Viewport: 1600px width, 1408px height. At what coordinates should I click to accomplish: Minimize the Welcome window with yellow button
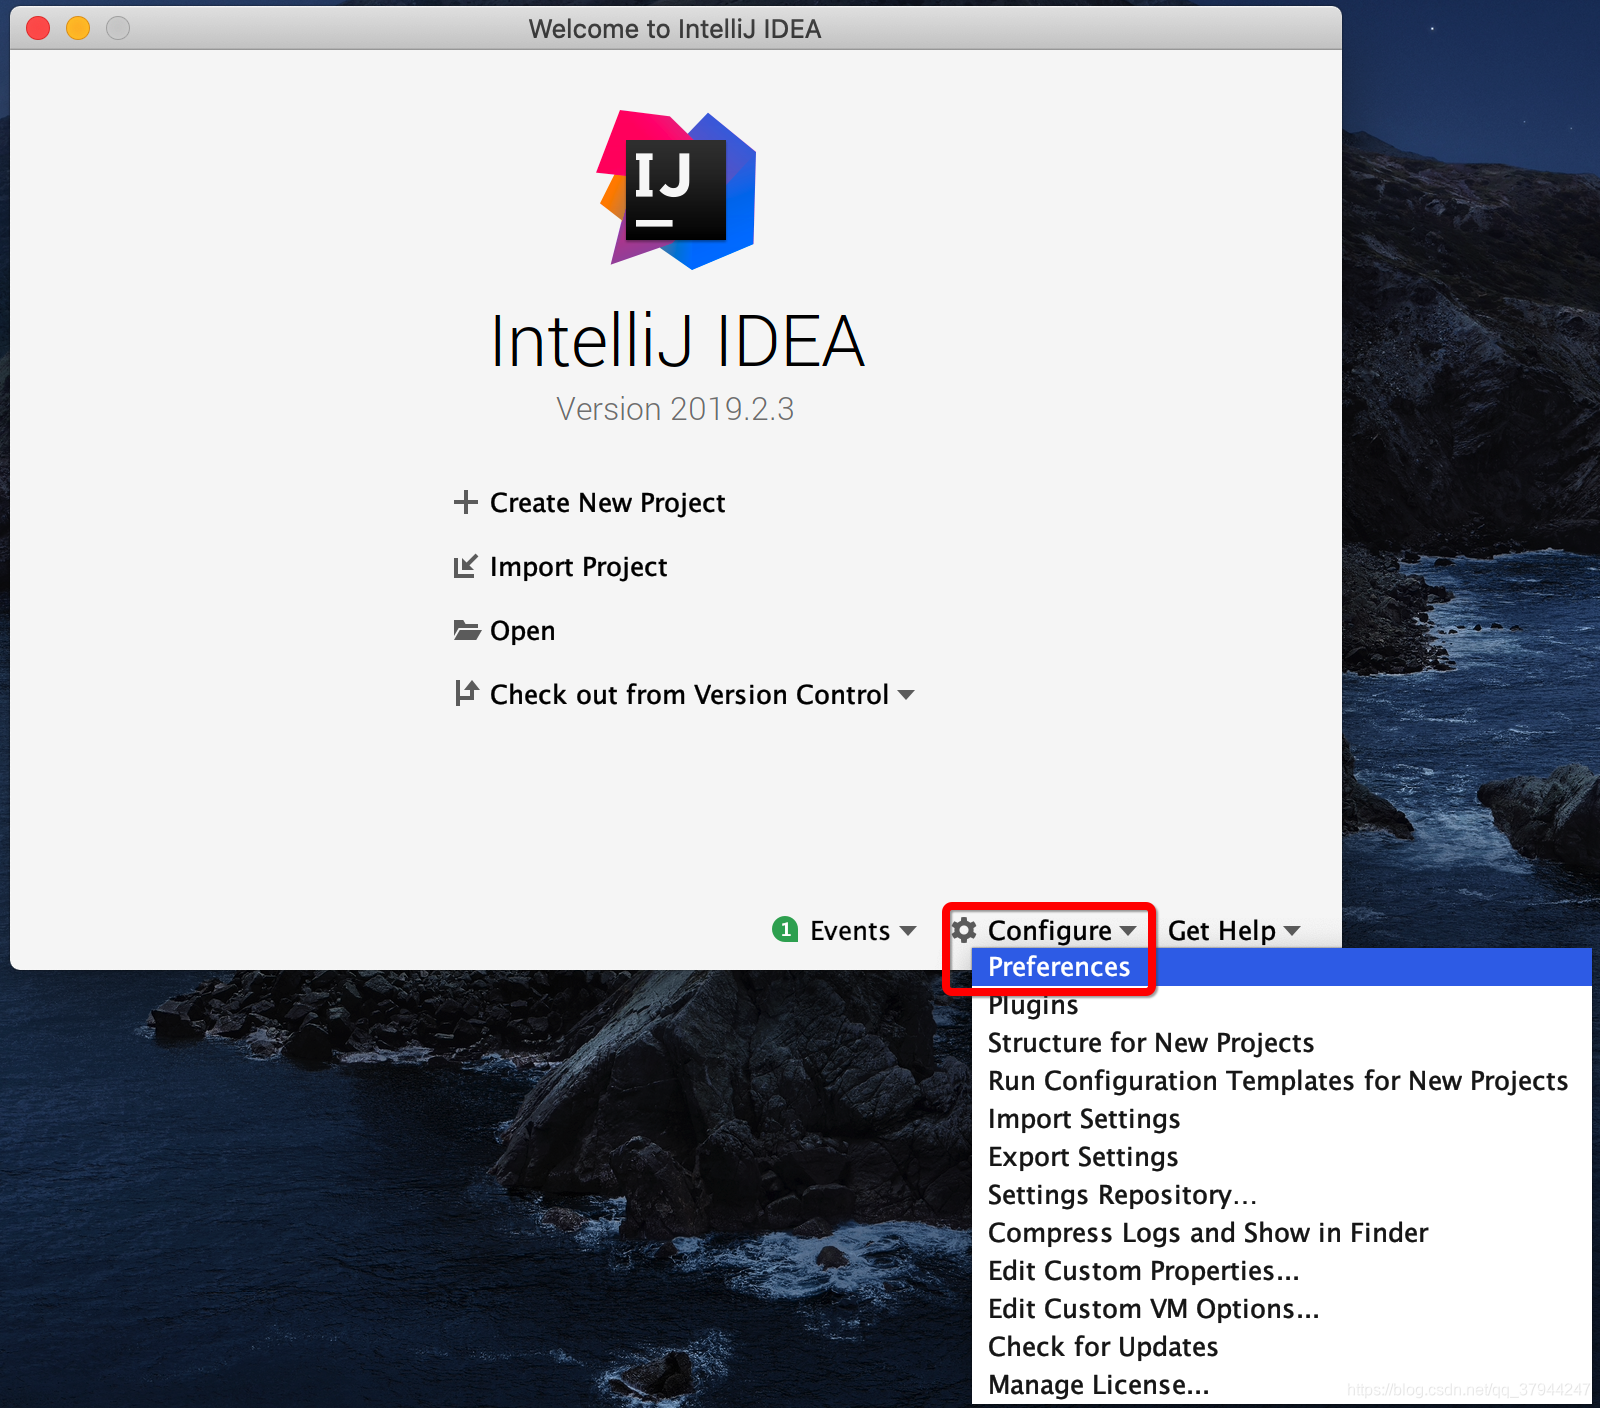[78, 28]
